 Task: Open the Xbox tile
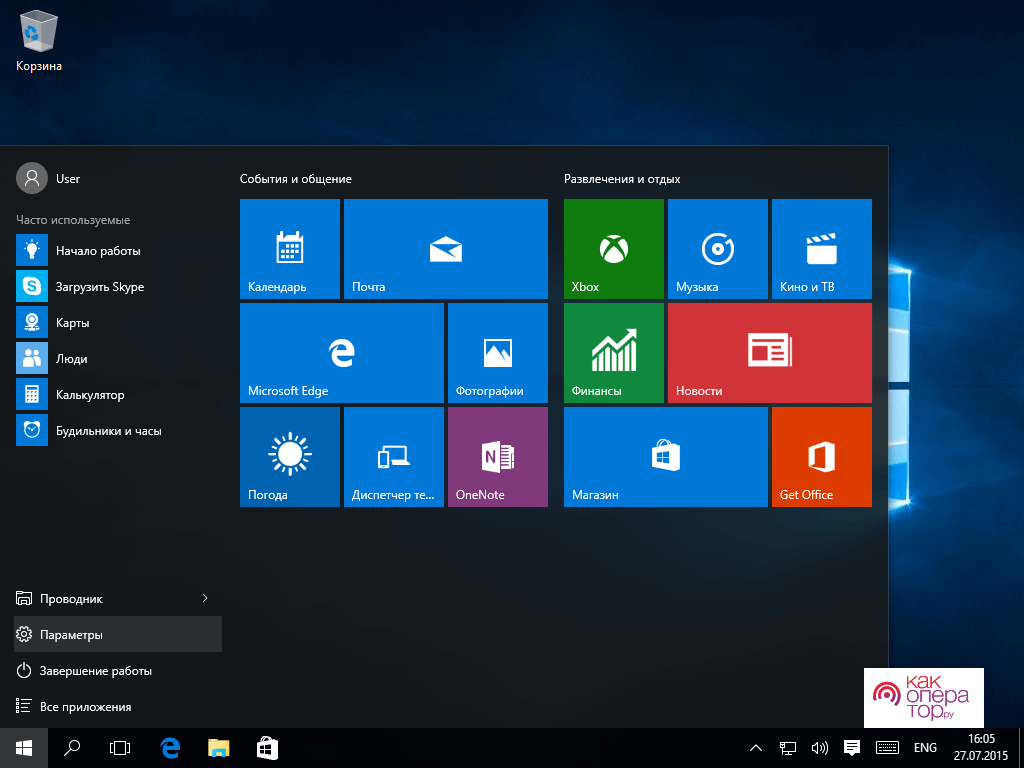click(613, 248)
